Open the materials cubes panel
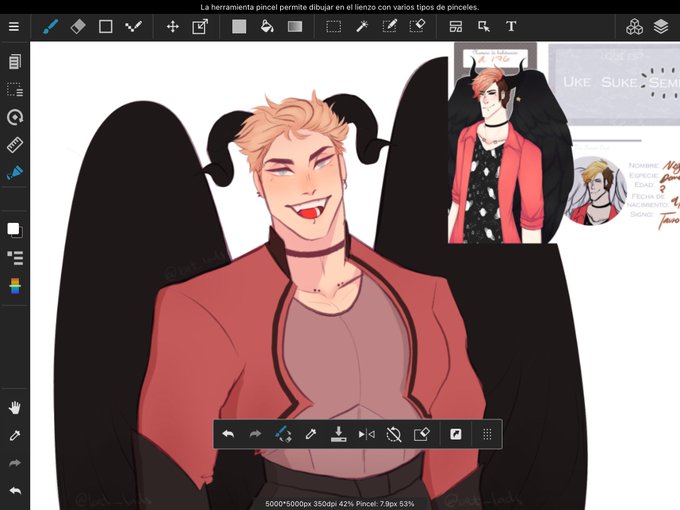 pyautogui.click(x=634, y=26)
